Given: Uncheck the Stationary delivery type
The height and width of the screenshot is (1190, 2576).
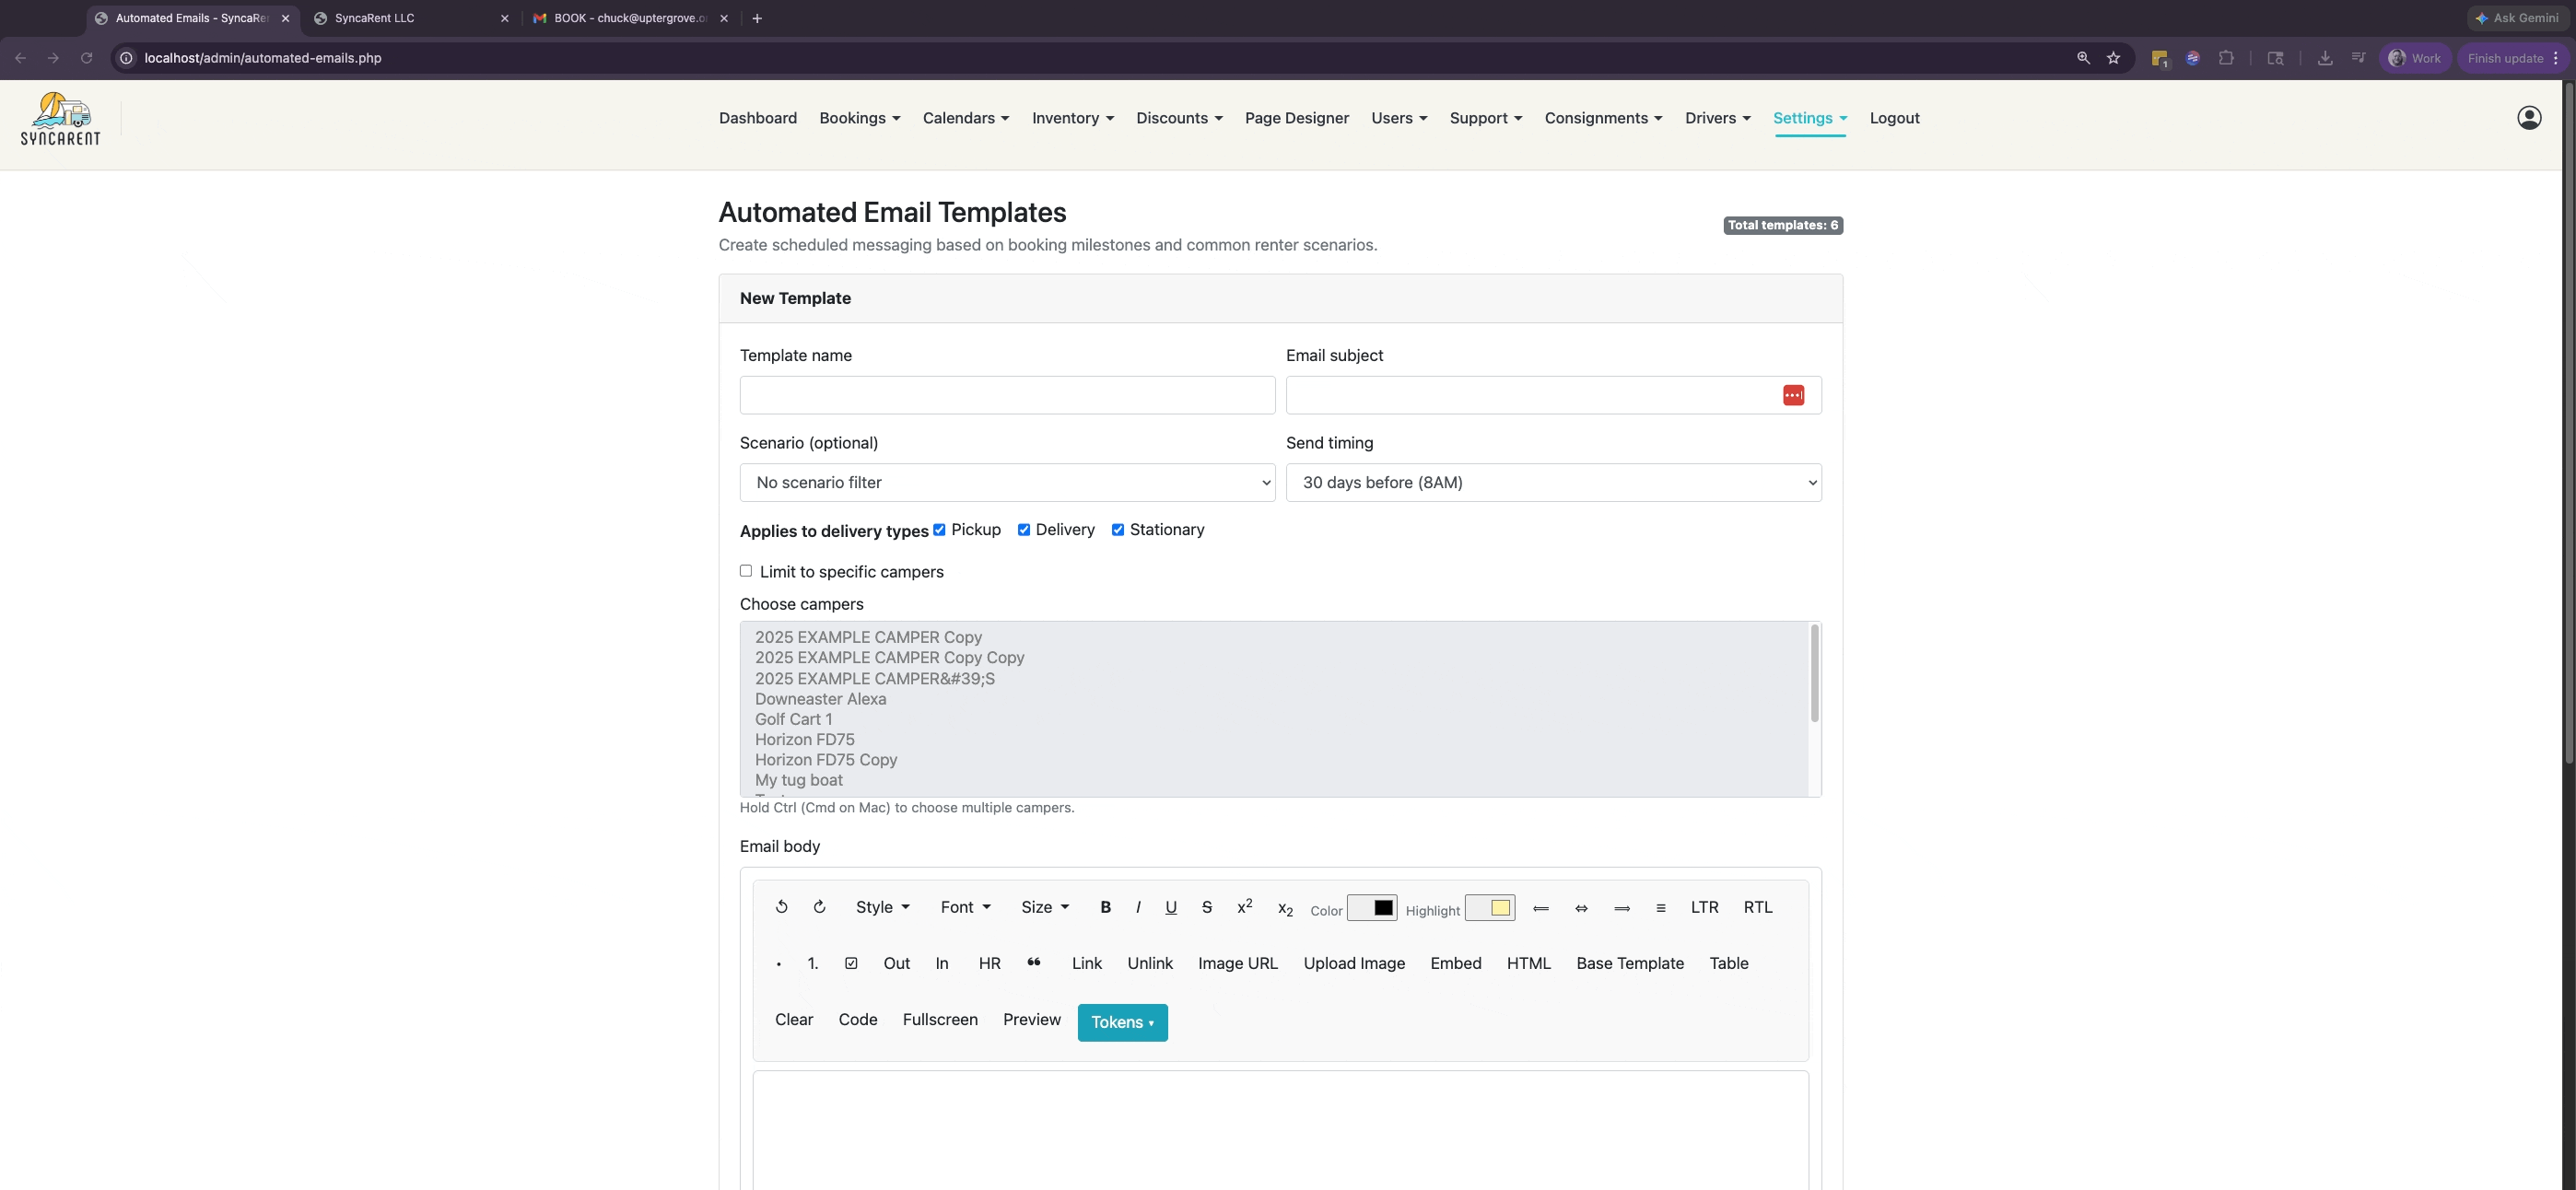Looking at the screenshot, I should [1117, 530].
